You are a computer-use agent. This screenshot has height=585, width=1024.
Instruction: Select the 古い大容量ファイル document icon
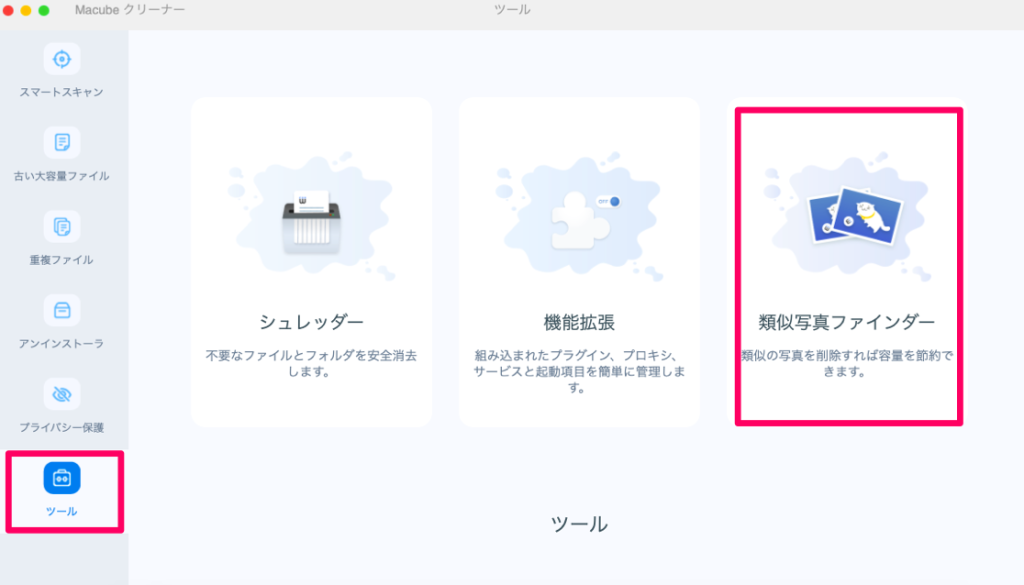coord(62,142)
